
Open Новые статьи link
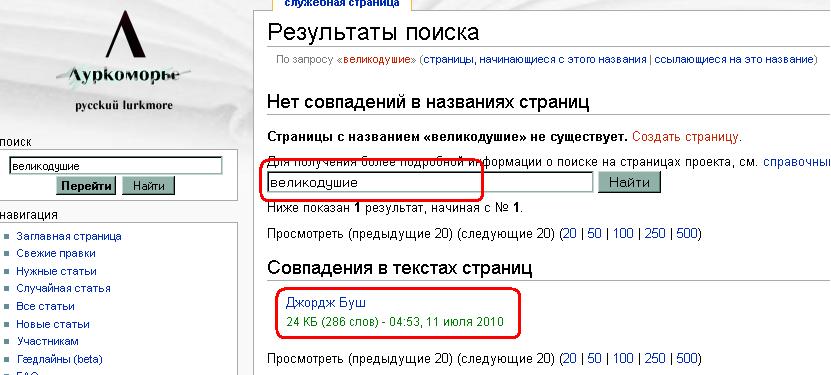(52, 324)
